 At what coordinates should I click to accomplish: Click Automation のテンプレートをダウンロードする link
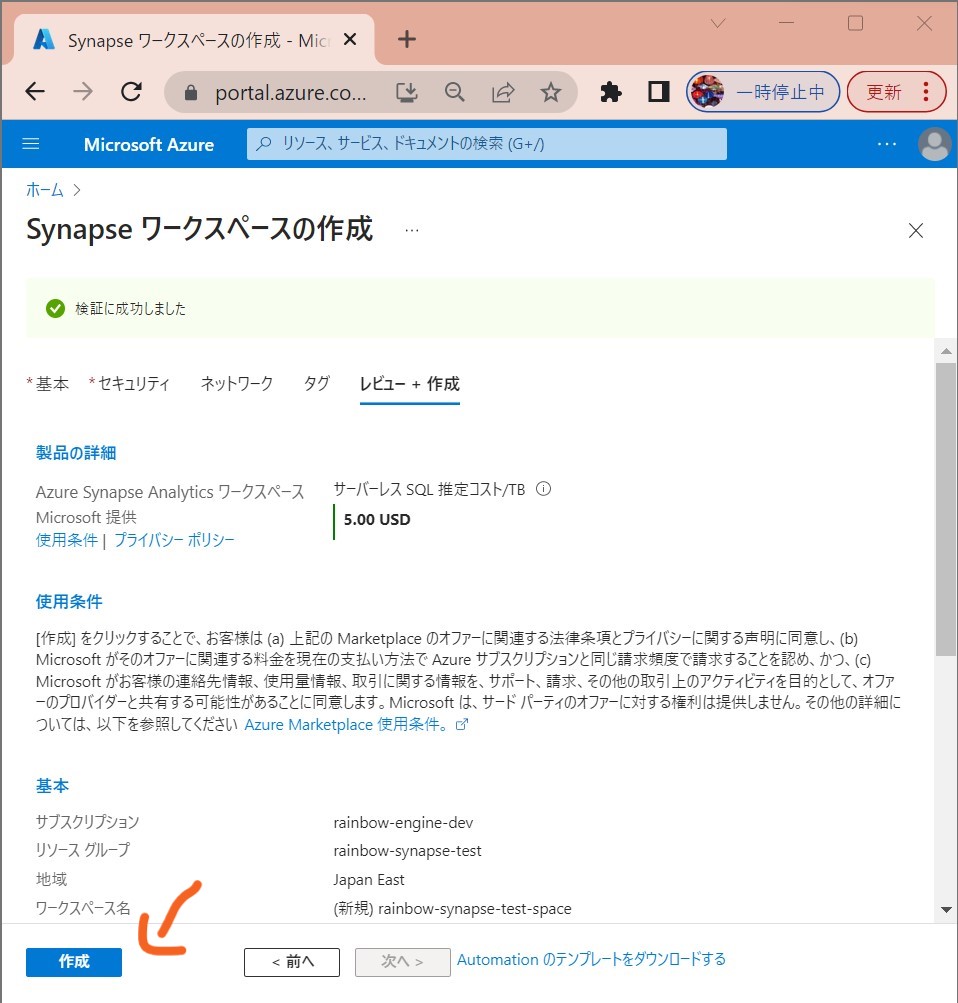point(592,960)
